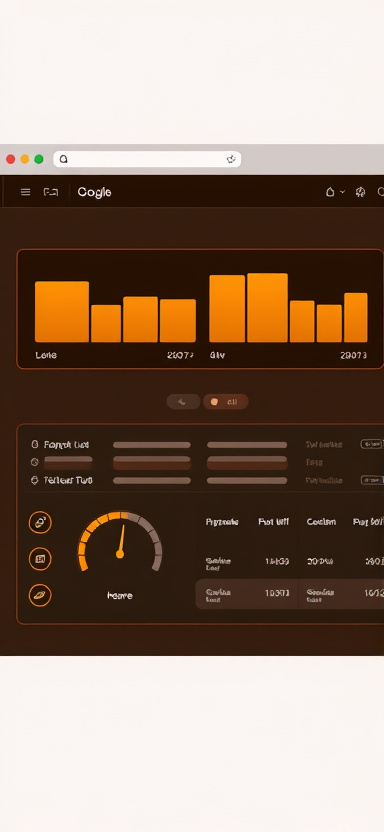This screenshot has height=832, width=384.
Task: Click inside the browser address bar
Action: coord(147,159)
